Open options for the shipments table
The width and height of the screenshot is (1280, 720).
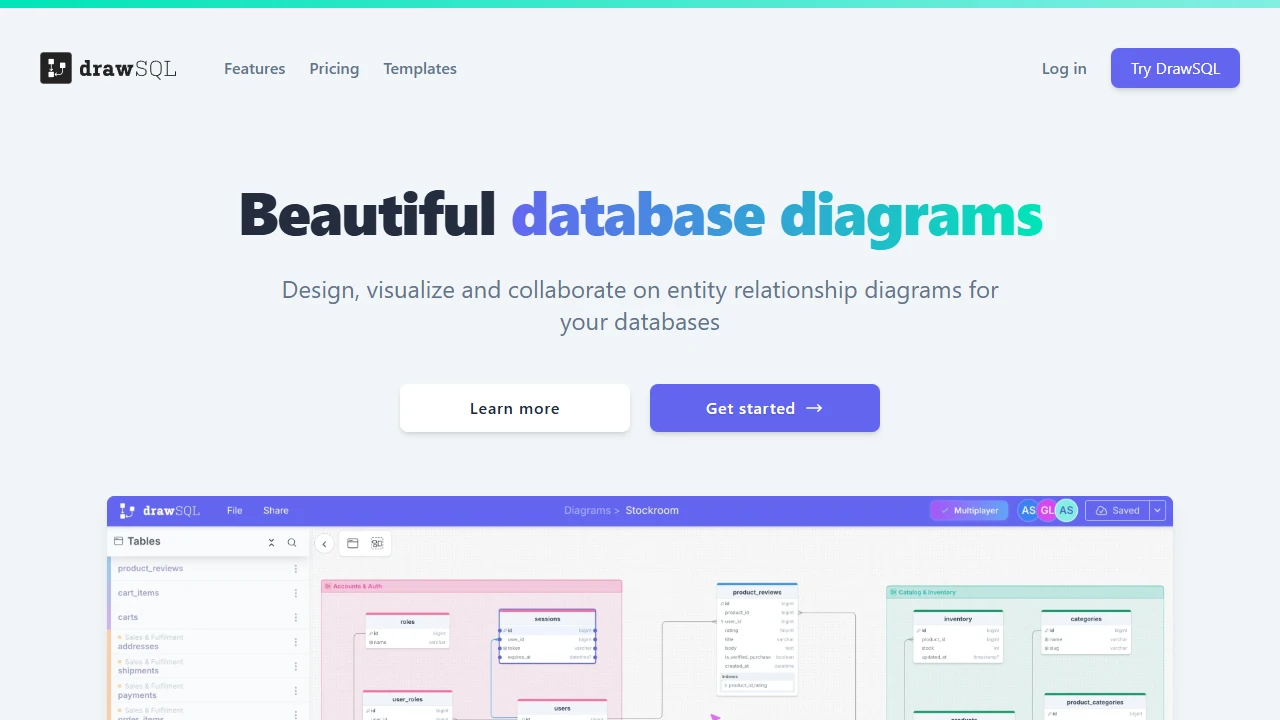pyautogui.click(x=295, y=666)
